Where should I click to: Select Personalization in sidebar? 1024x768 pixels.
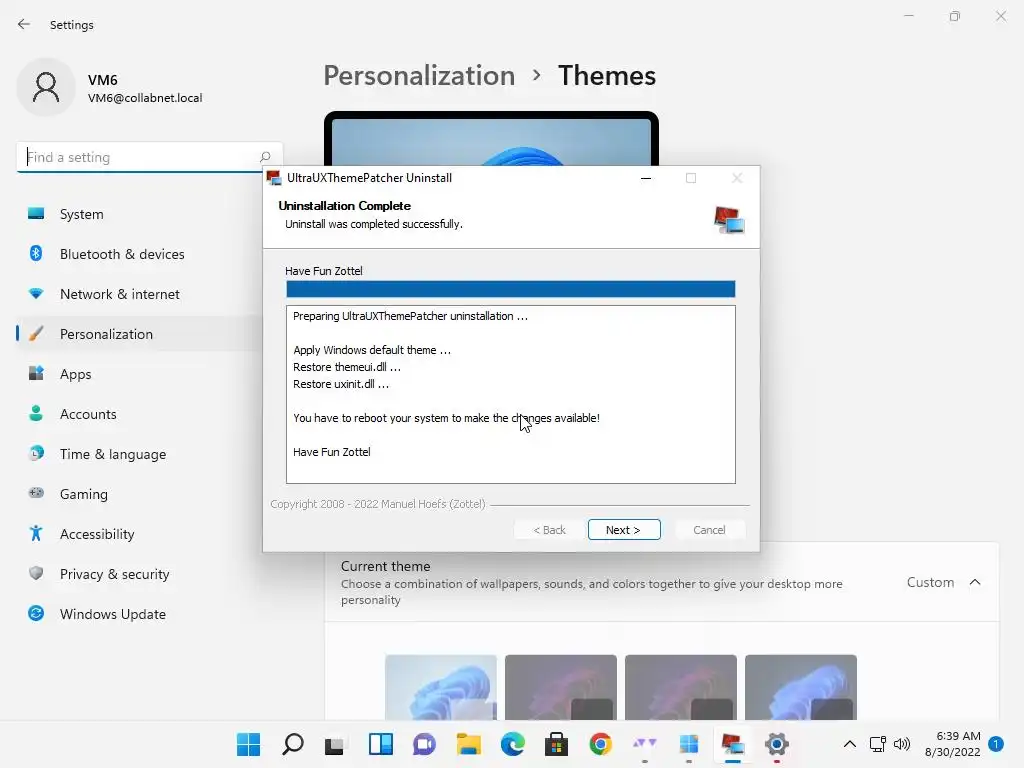140,334
